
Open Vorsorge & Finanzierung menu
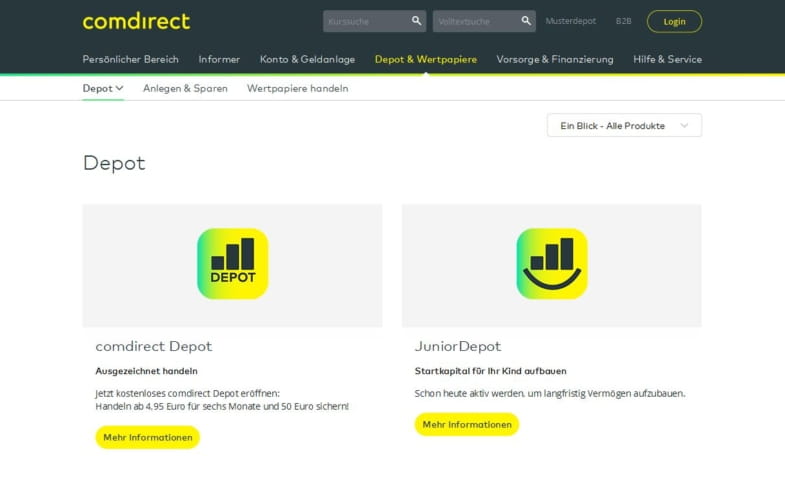click(x=555, y=59)
